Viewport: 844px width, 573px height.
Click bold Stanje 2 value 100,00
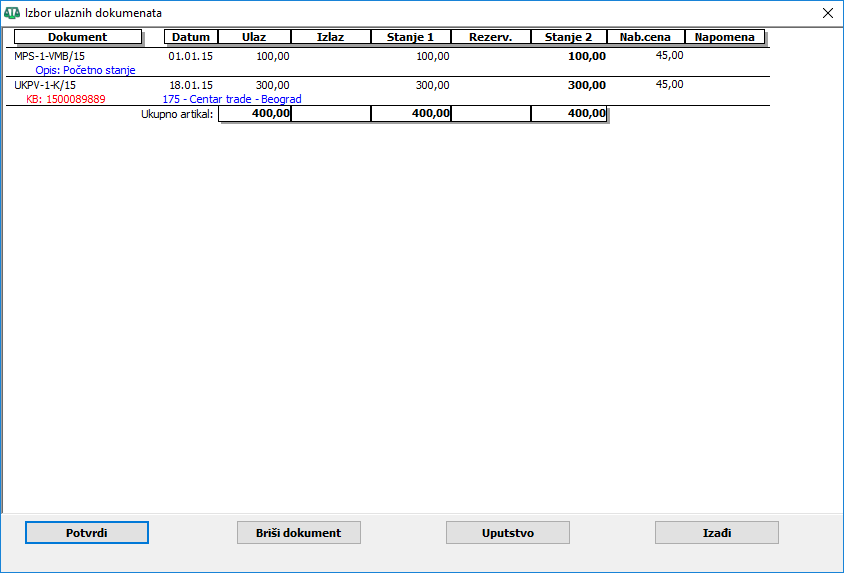587,56
